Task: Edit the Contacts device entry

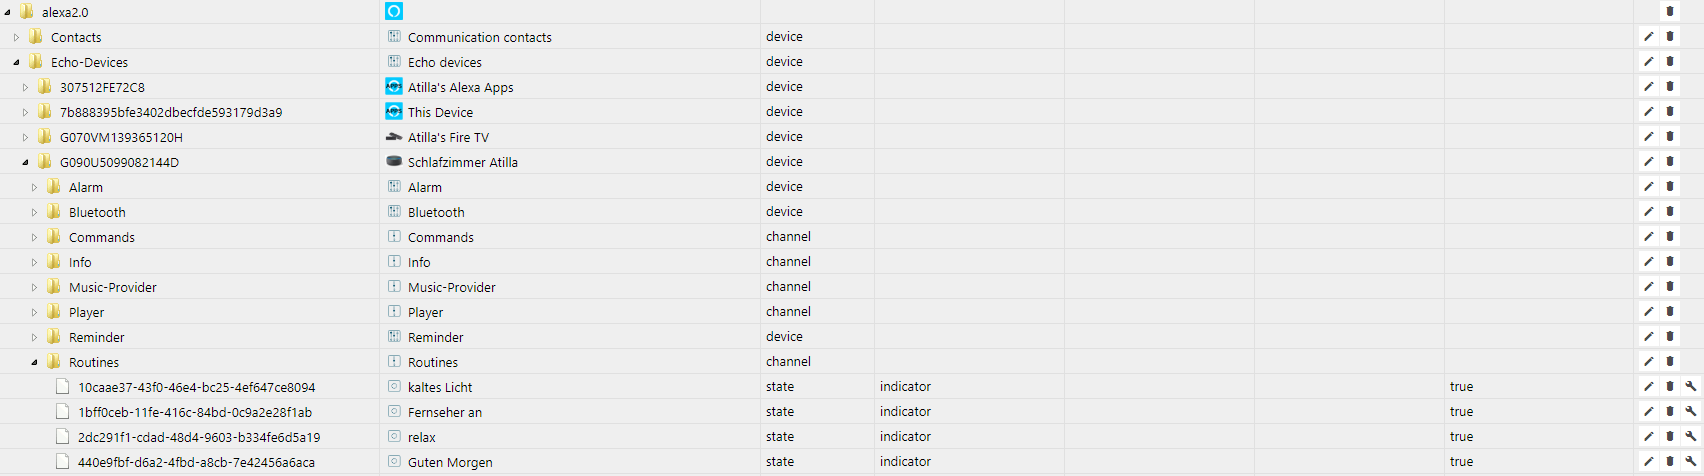Action: pyautogui.click(x=1649, y=37)
